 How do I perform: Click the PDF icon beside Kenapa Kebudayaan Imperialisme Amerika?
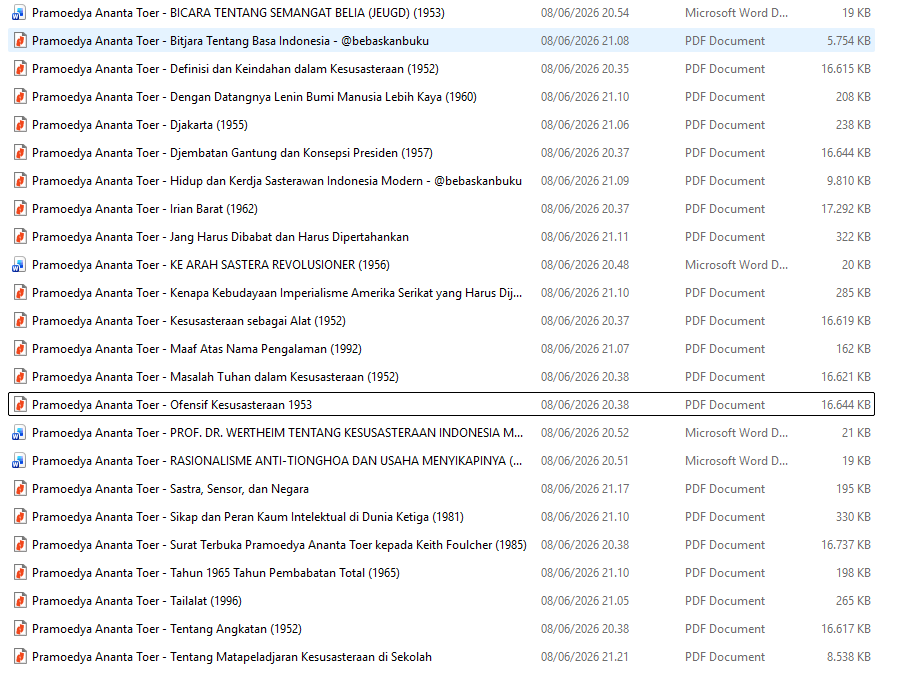pyautogui.click(x=20, y=293)
